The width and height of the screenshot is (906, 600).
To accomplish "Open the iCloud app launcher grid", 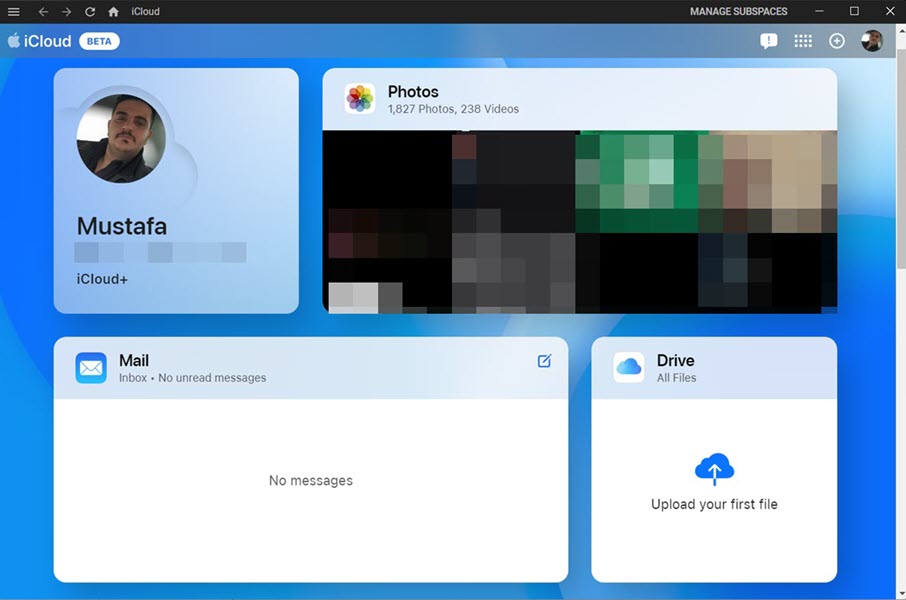I will coord(803,41).
